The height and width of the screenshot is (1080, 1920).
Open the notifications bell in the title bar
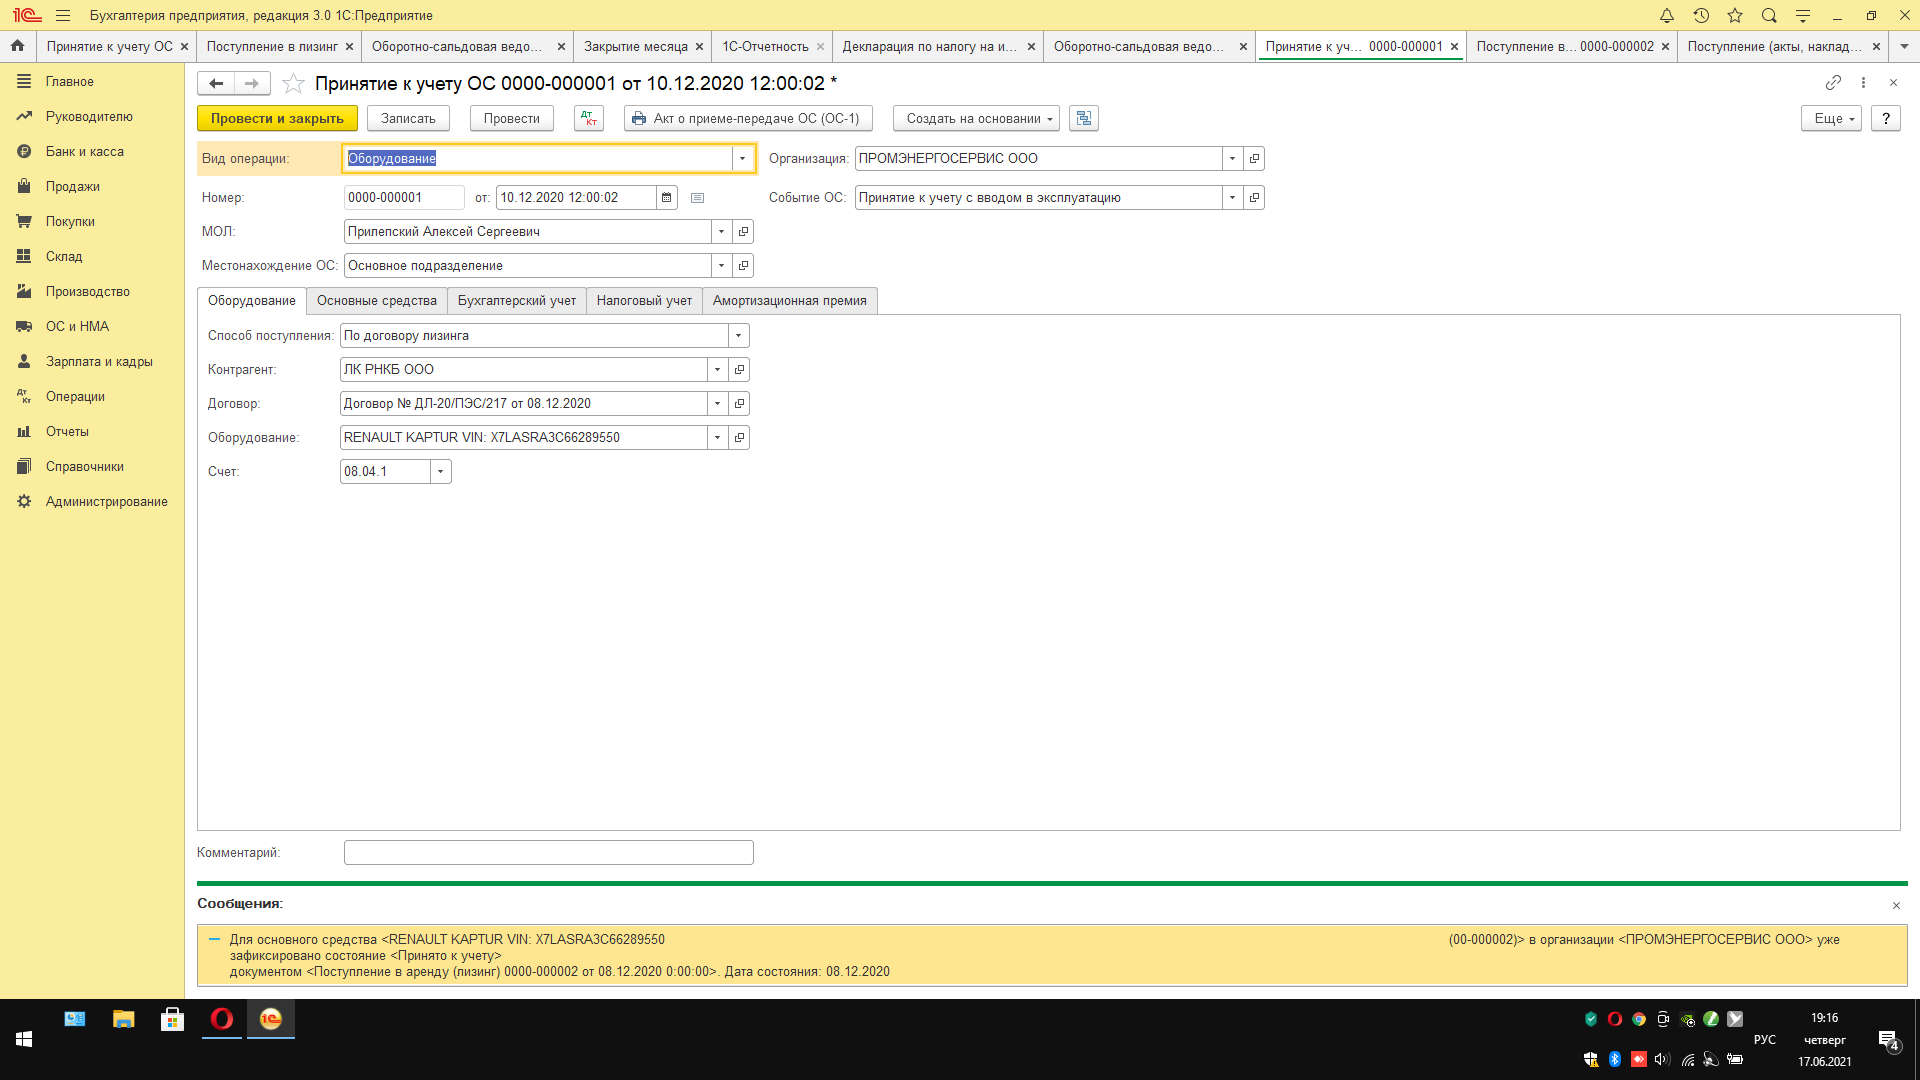(x=1667, y=16)
